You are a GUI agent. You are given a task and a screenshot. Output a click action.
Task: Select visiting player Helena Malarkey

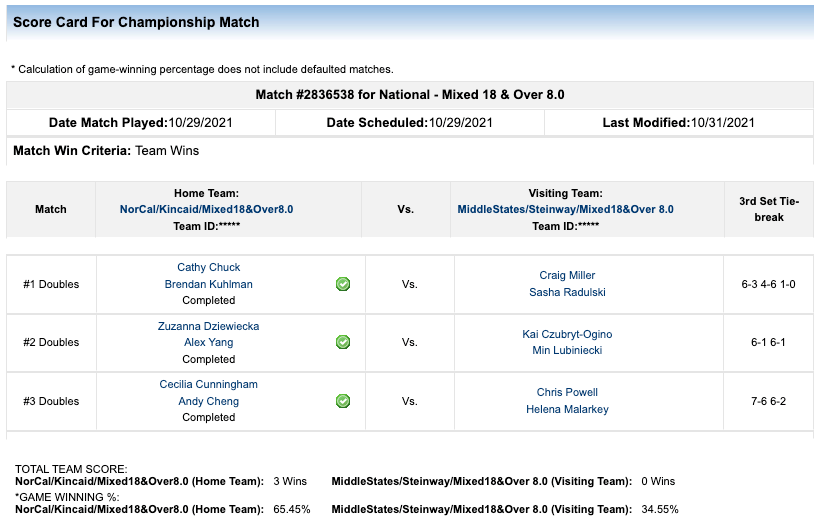[x=567, y=409]
